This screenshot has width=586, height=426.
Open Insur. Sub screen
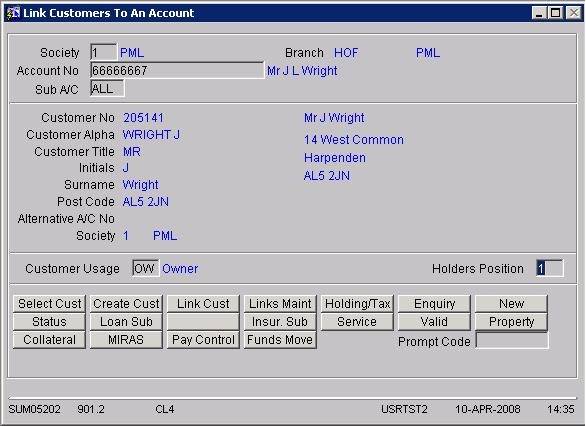280,321
